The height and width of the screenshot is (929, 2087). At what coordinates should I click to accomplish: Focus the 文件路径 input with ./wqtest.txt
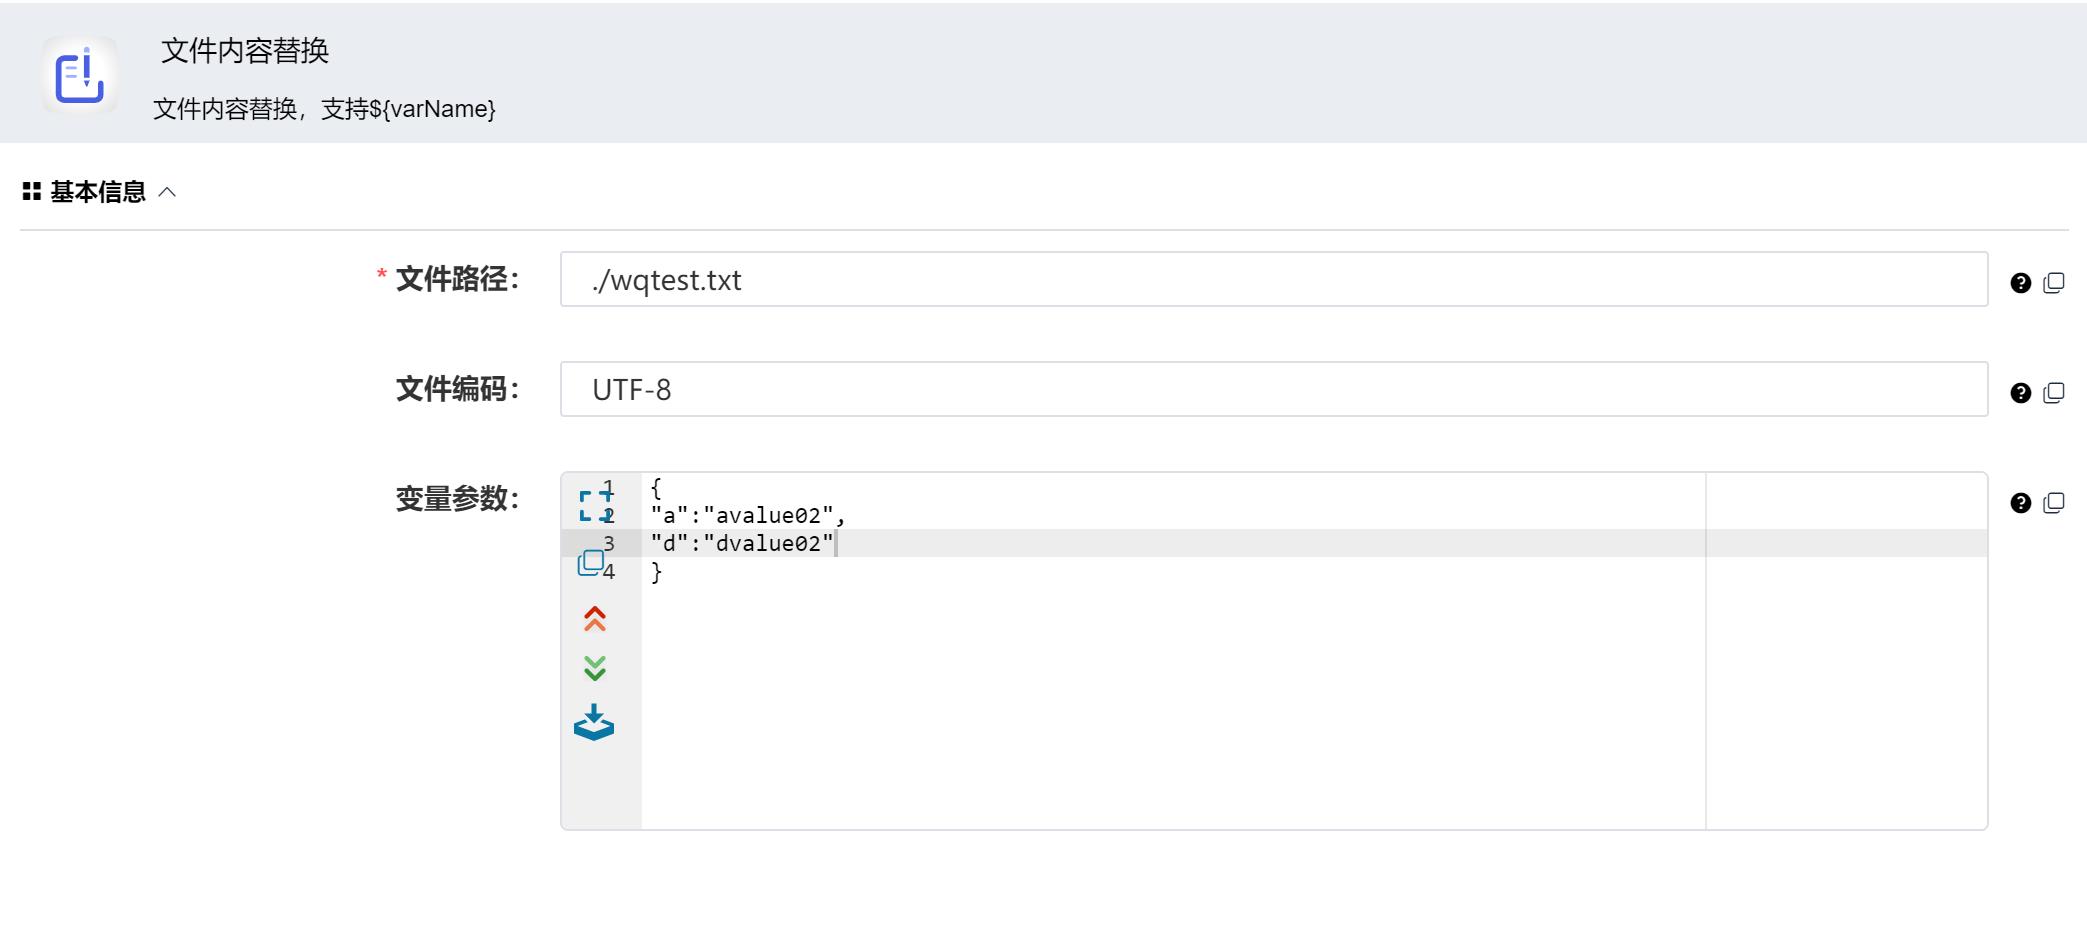pos(1273,280)
